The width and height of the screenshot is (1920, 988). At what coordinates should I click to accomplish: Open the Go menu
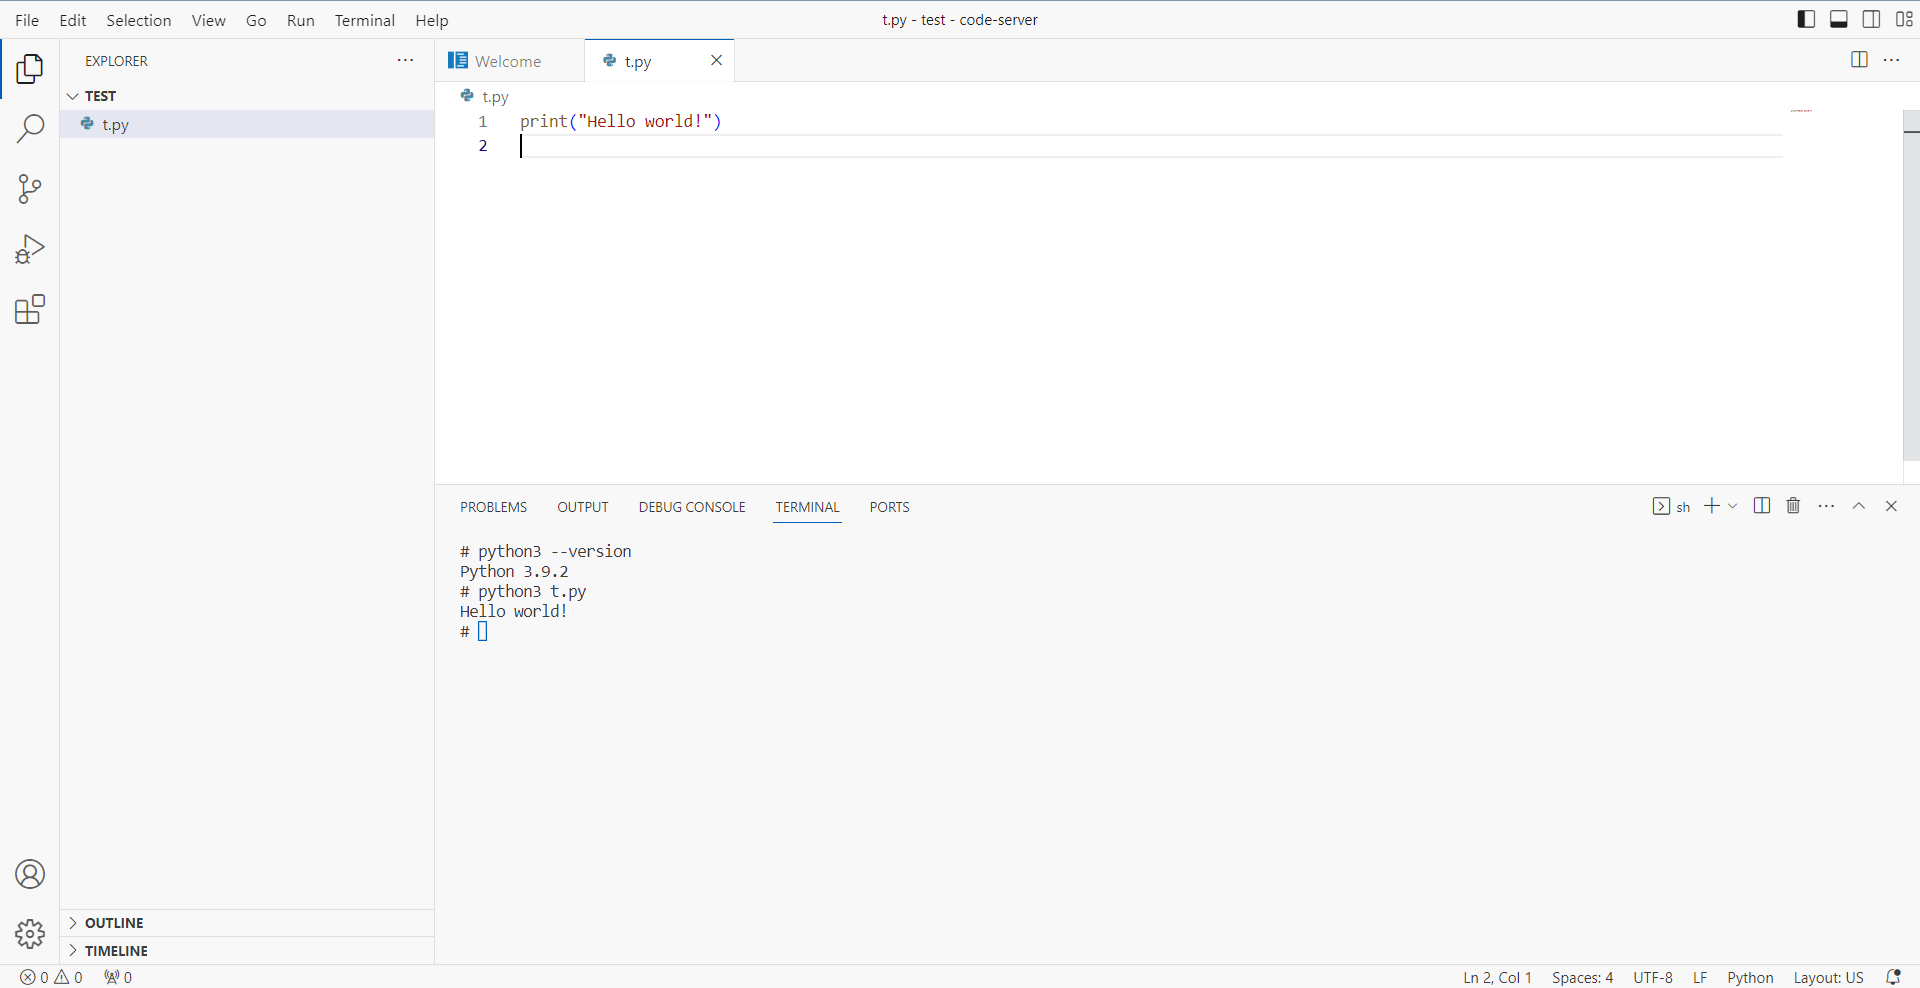coord(256,20)
